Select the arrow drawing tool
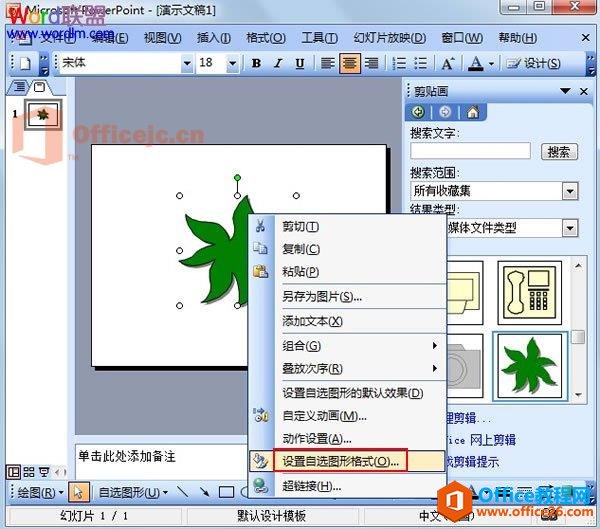Image resolution: width=600 pixels, height=529 pixels. pyautogui.click(x=206, y=492)
